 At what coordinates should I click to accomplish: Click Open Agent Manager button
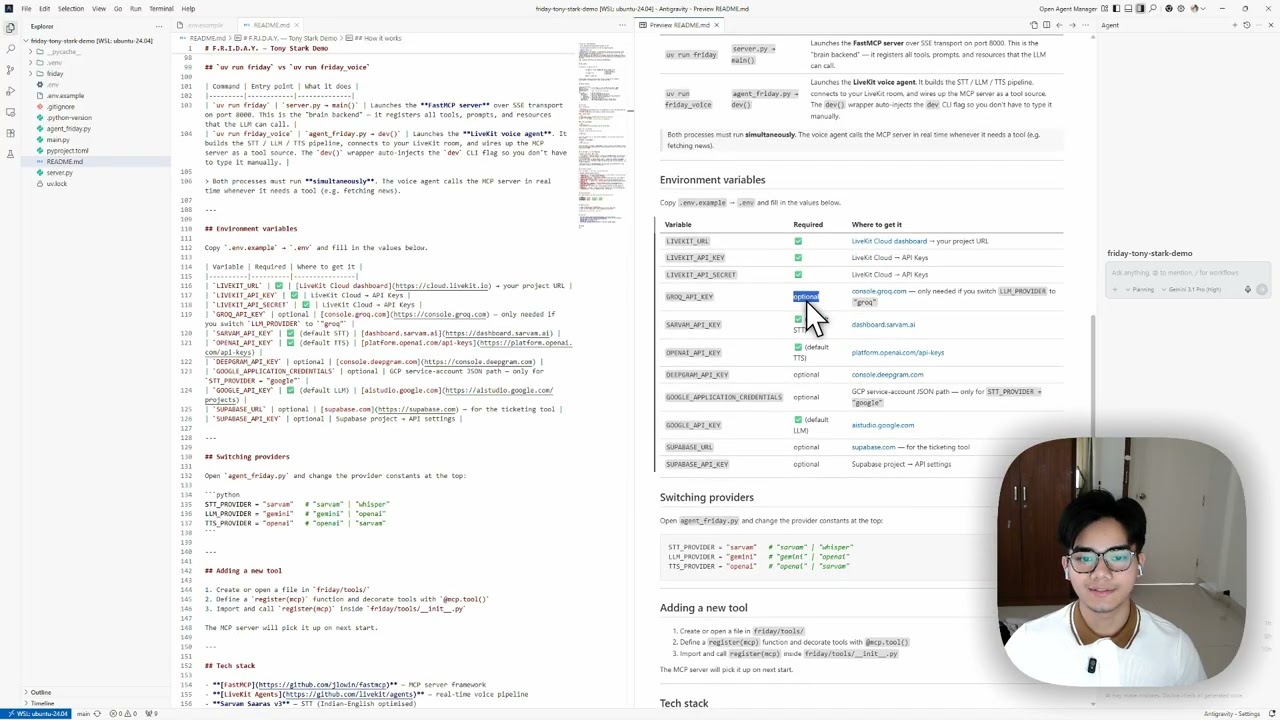click(x=1068, y=9)
